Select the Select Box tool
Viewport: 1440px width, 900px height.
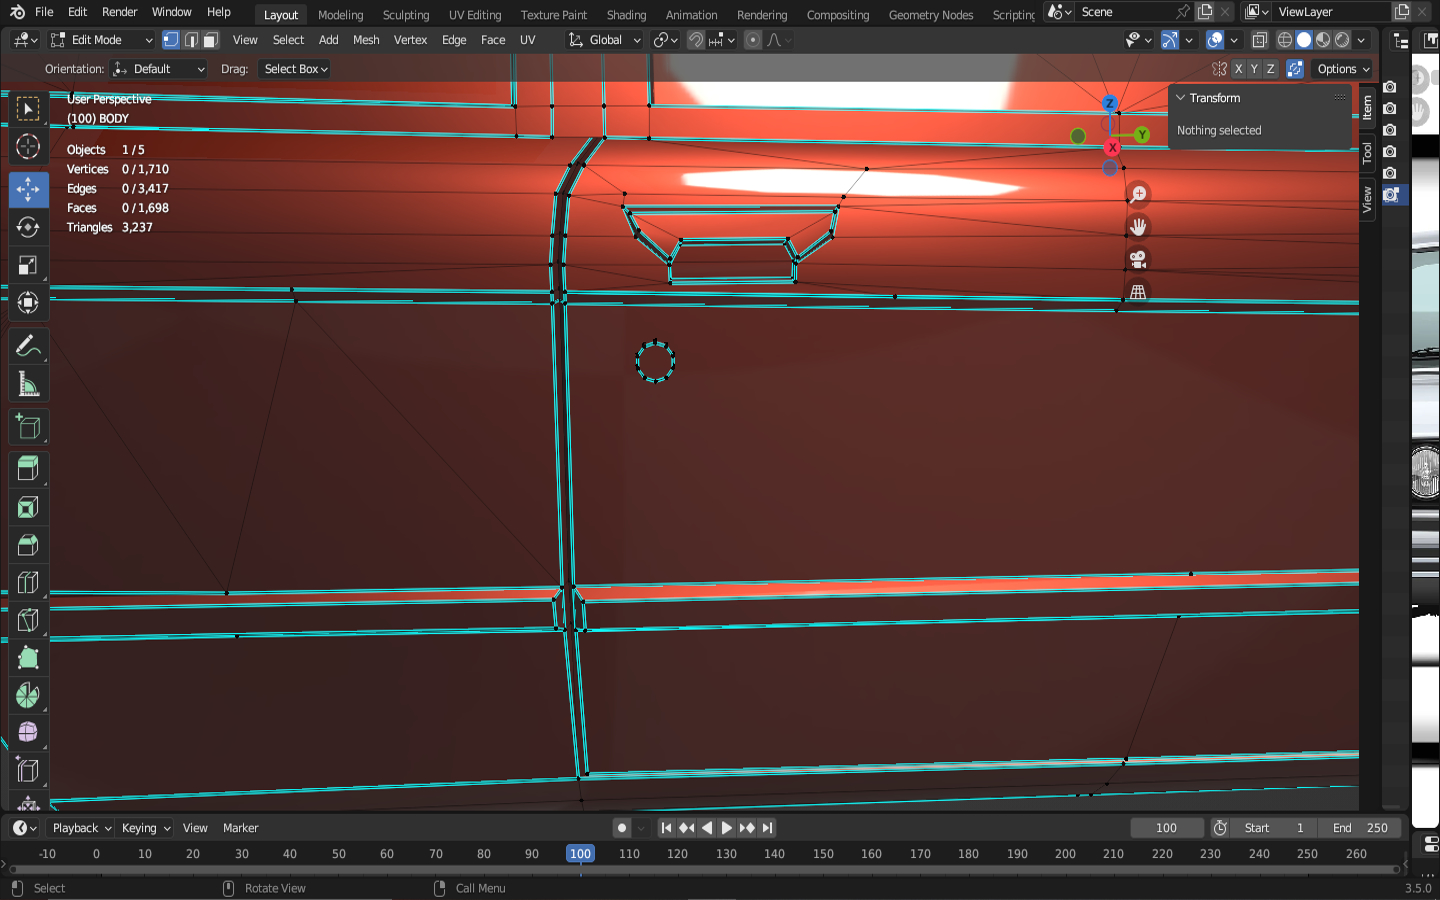pos(28,108)
